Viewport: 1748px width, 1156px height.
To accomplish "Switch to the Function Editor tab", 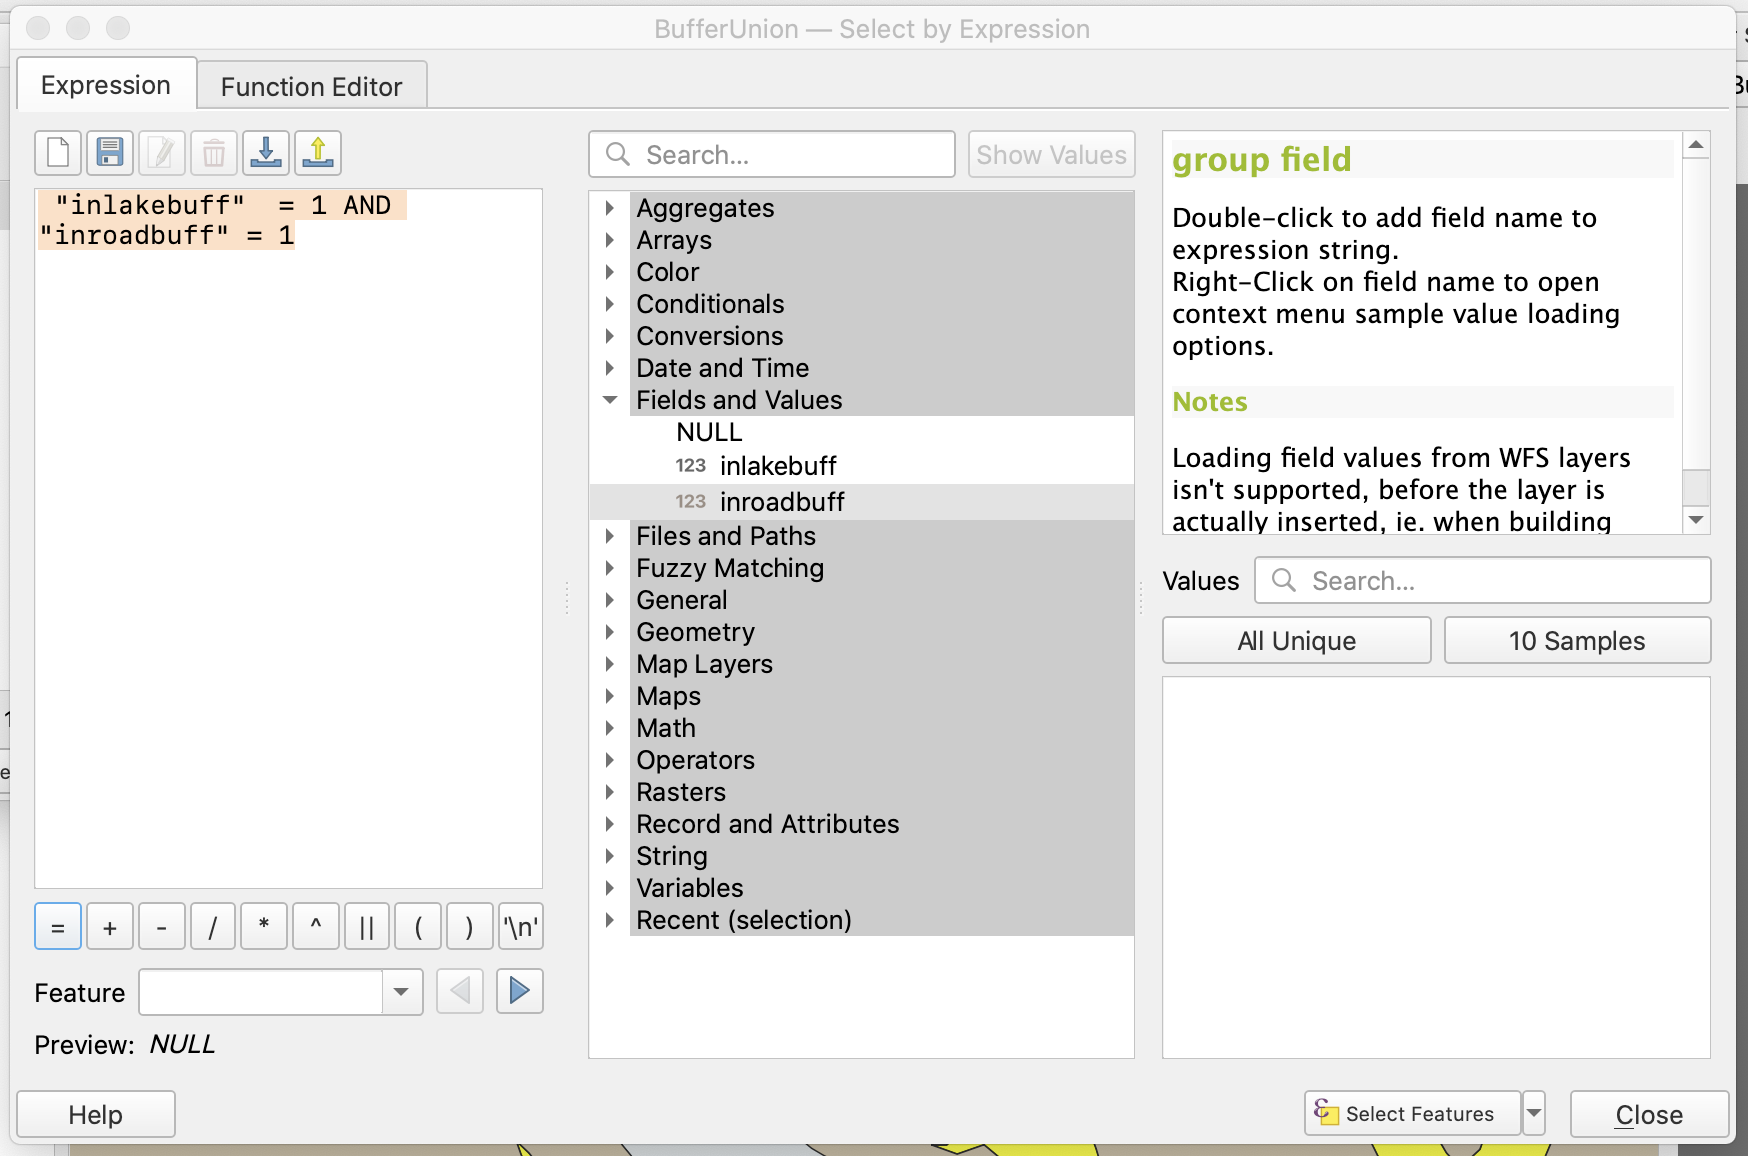I will click(312, 87).
